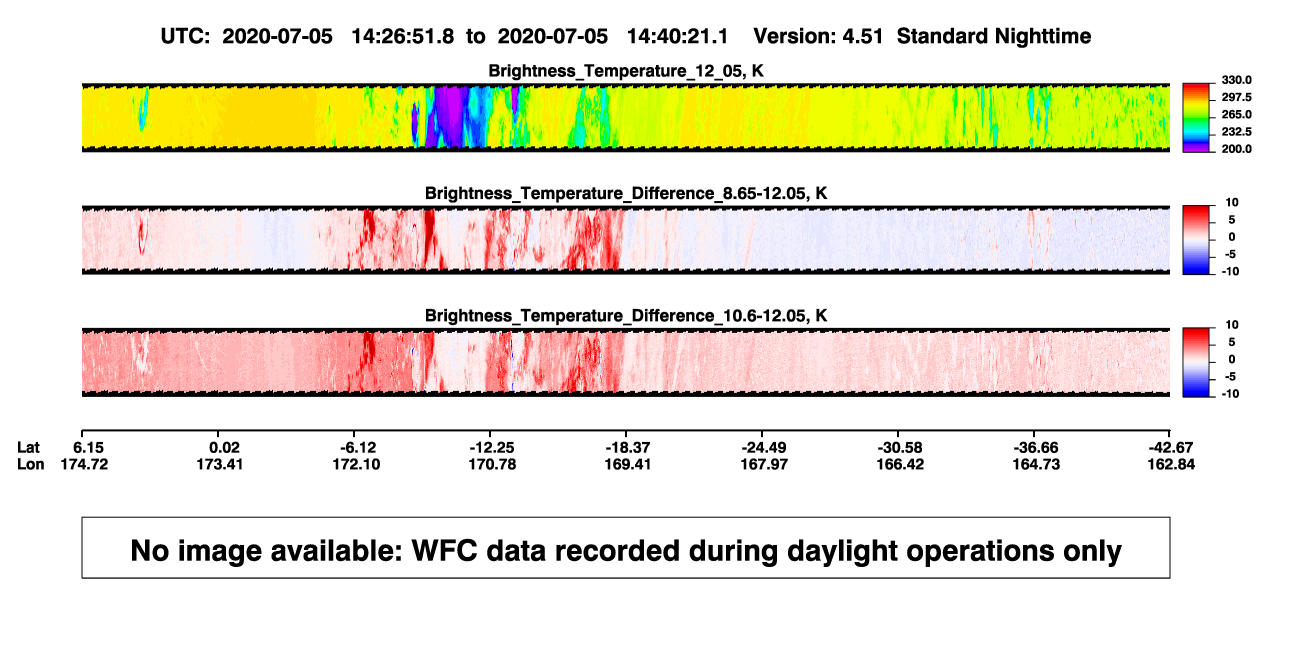Click longitude value 172.10
The width and height of the screenshot is (1300, 667).
[358, 464]
